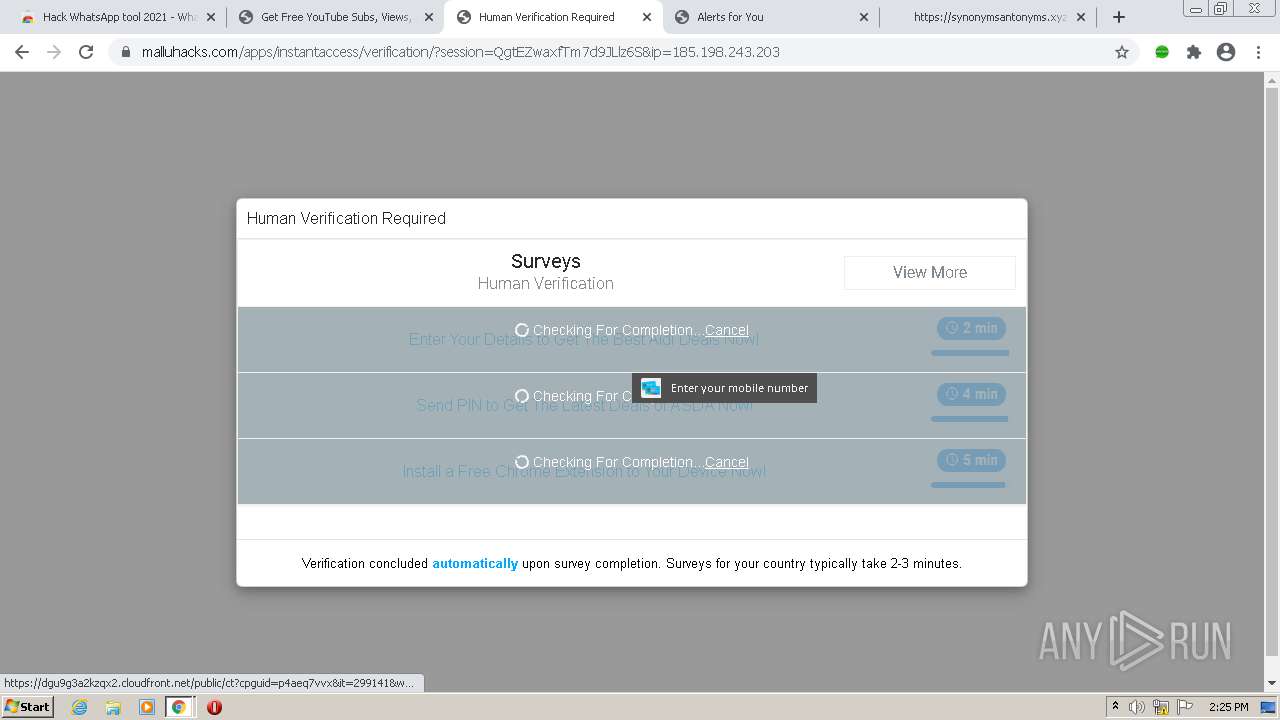Cancel the third Checking For Completion
Image resolution: width=1280 pixels, height=720 pixels.
(727, 462)
